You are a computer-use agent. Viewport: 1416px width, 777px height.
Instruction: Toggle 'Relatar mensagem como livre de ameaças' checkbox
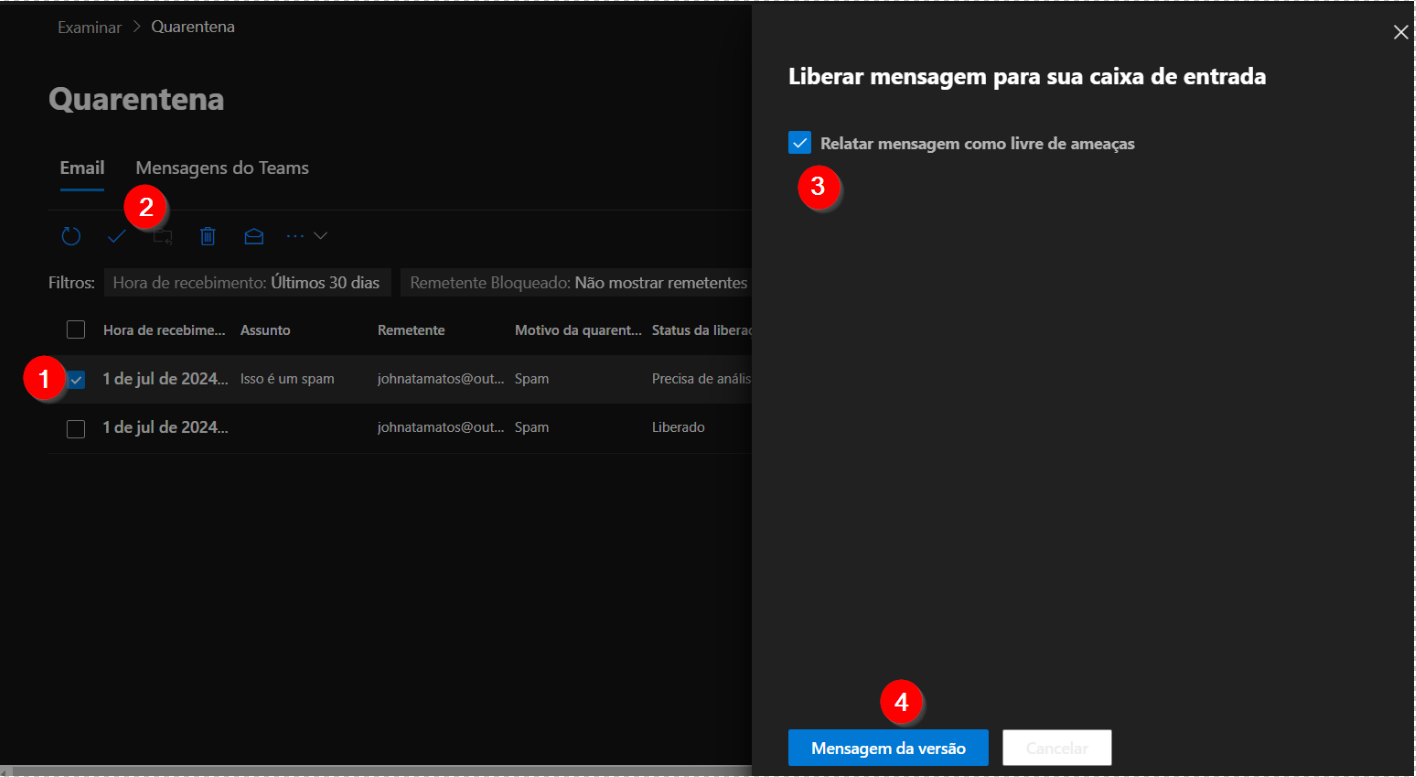coord(800,143)
